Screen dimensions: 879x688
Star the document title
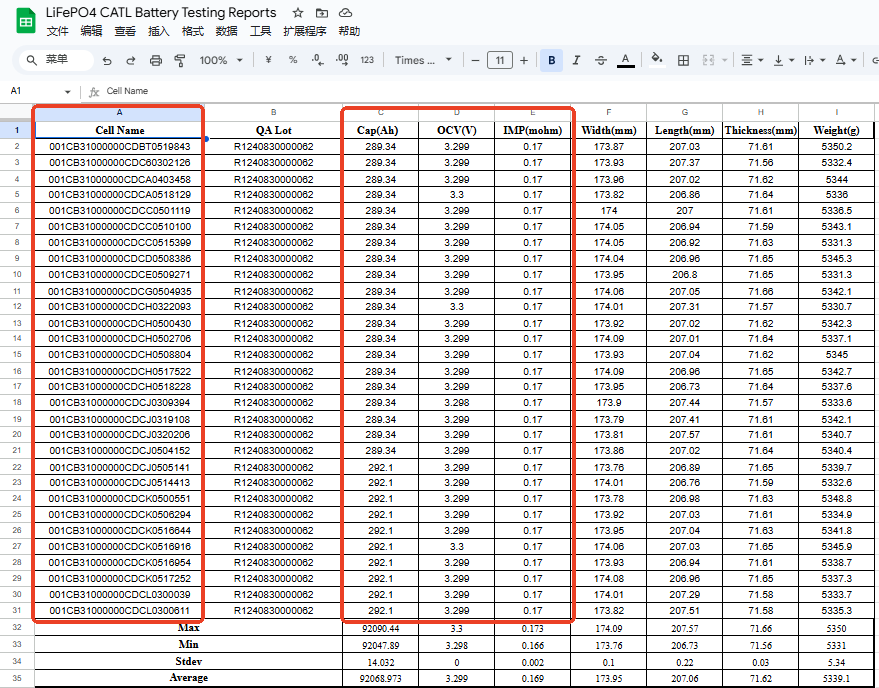pos(298,13)
